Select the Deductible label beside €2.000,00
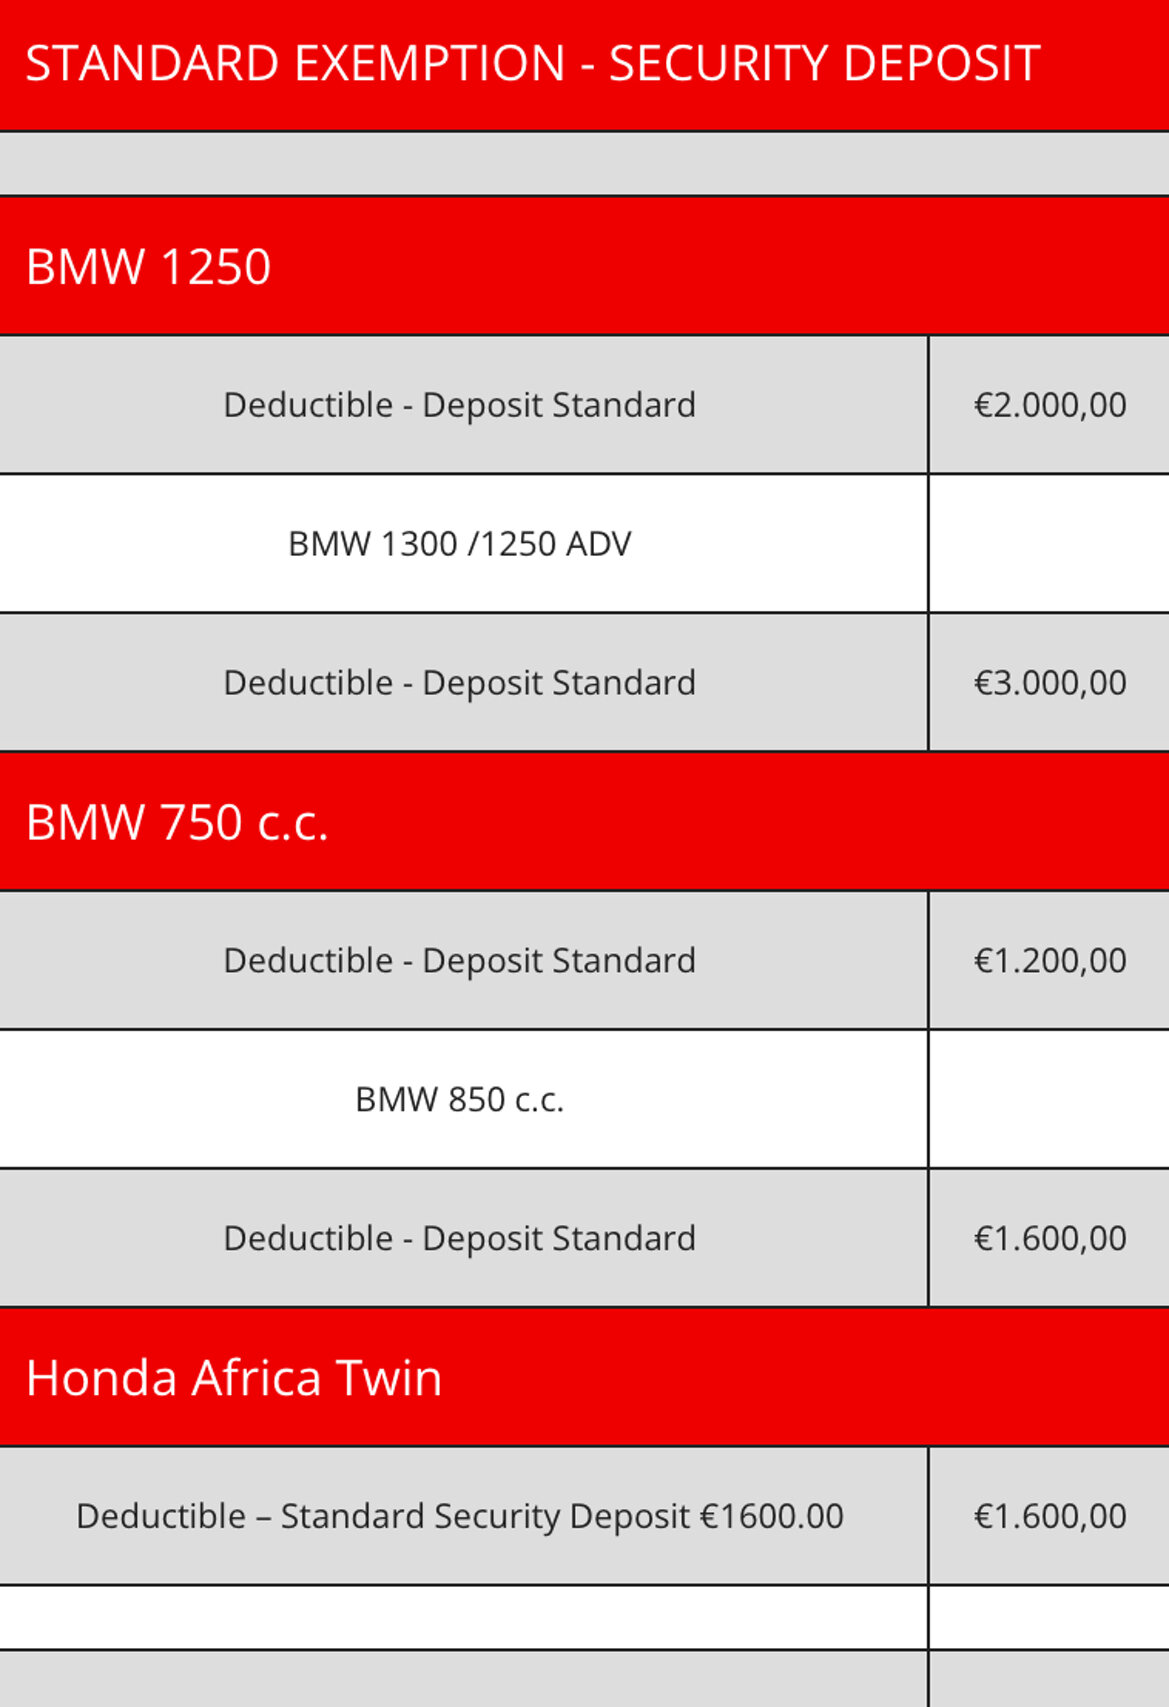Viewport: 1169px width, 1707px height. 459,405
